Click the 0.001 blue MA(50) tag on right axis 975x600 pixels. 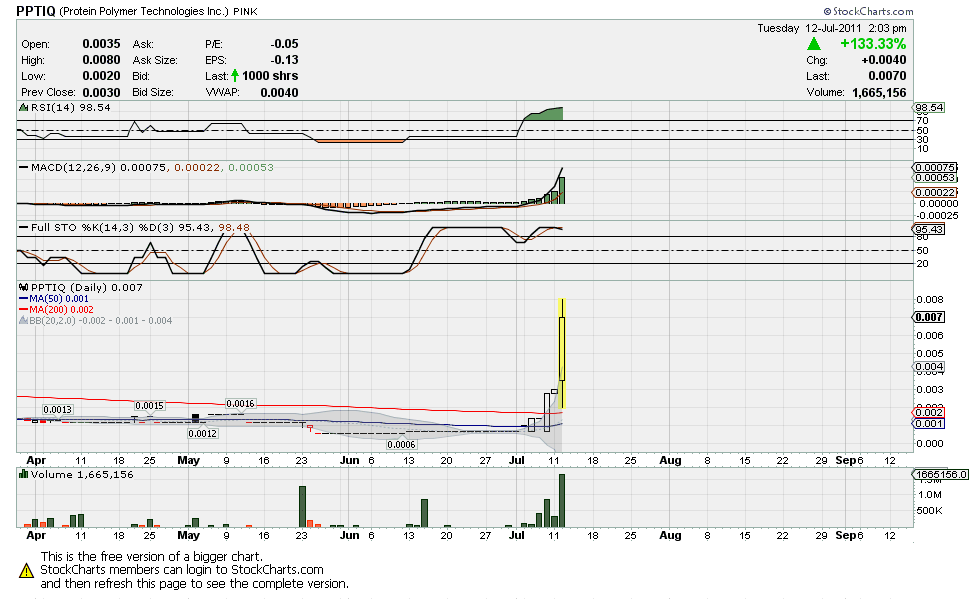[928, 423]
